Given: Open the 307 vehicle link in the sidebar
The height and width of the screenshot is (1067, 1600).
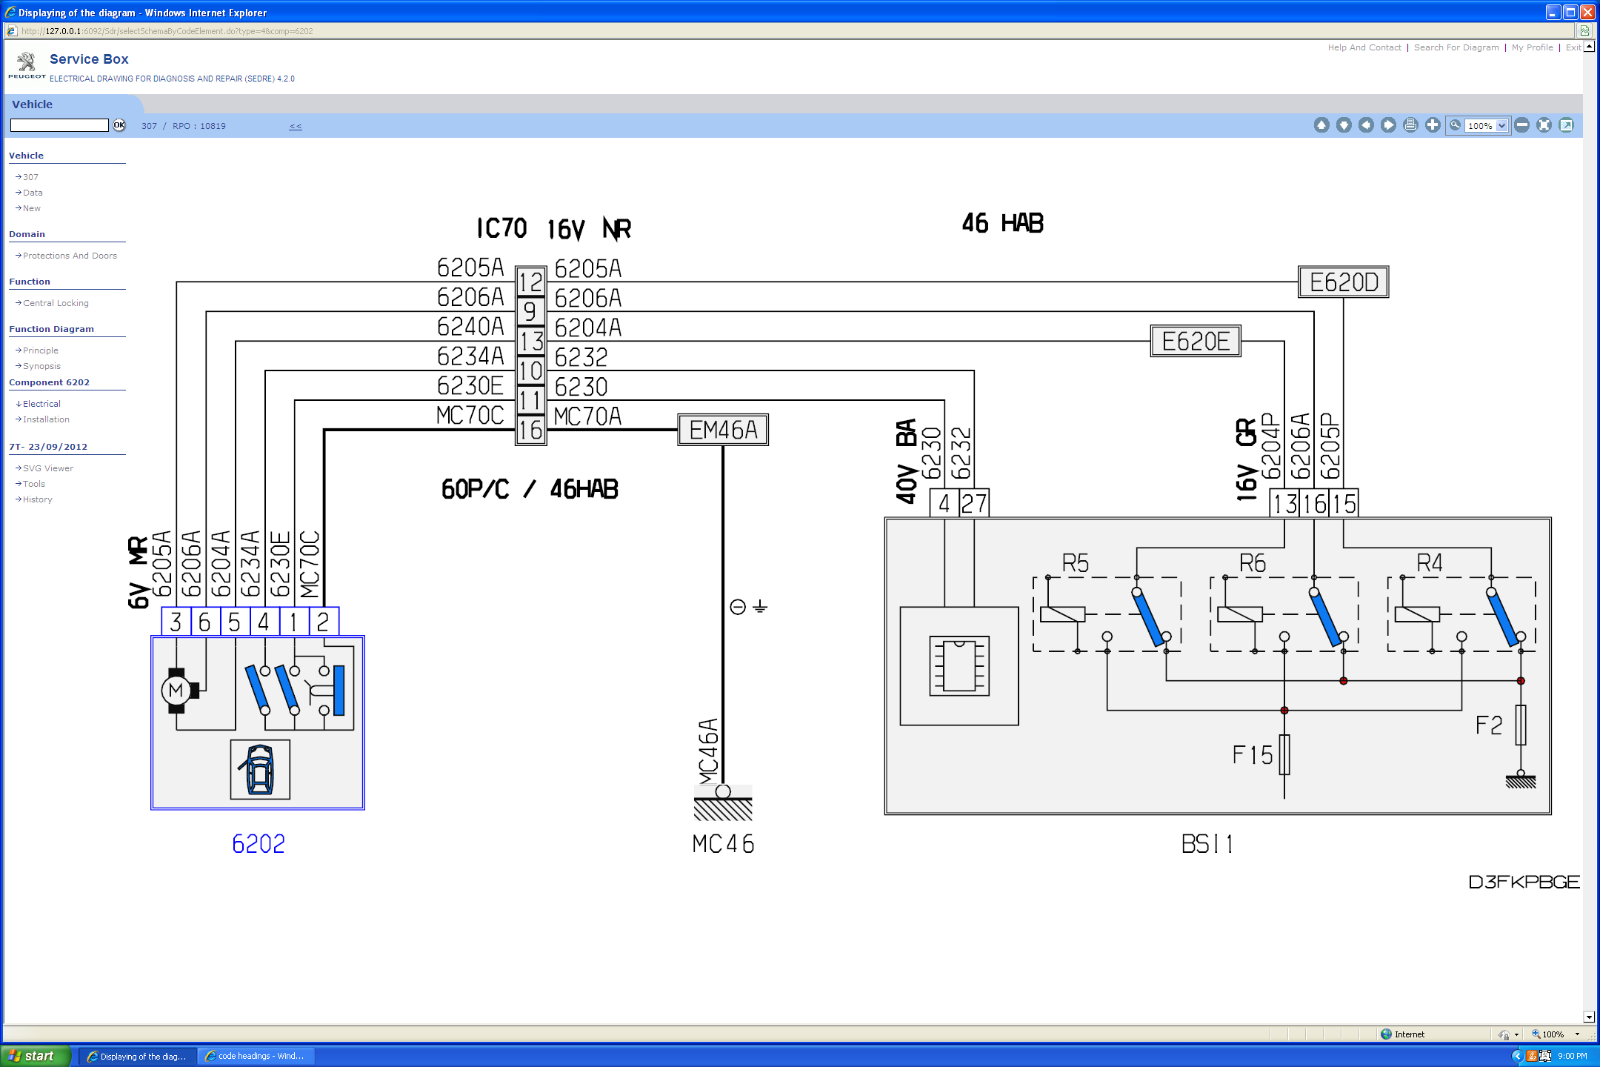Looking at the screenshot, I should point(30,177).
